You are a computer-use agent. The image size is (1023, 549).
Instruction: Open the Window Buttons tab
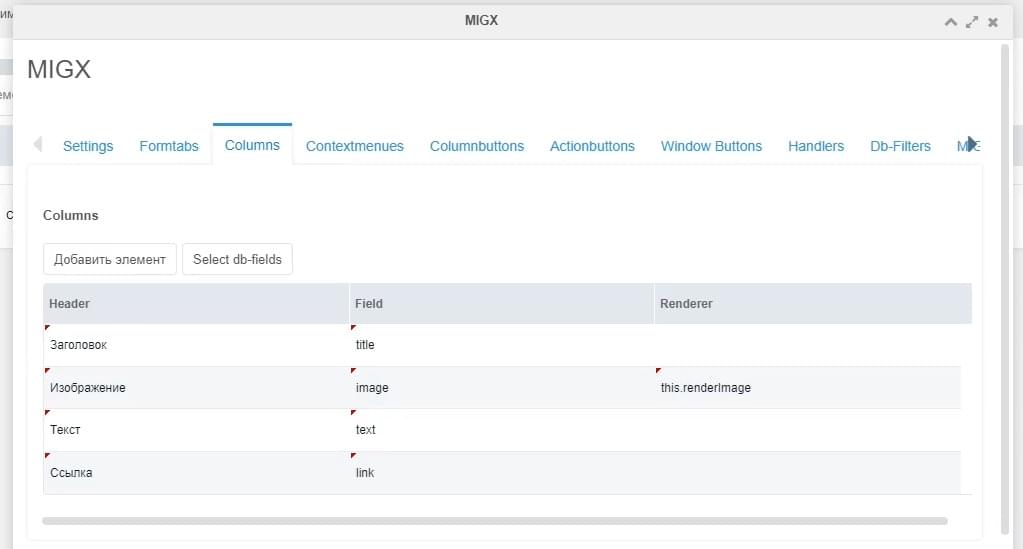pyautogui.click(x=711, y=146)
